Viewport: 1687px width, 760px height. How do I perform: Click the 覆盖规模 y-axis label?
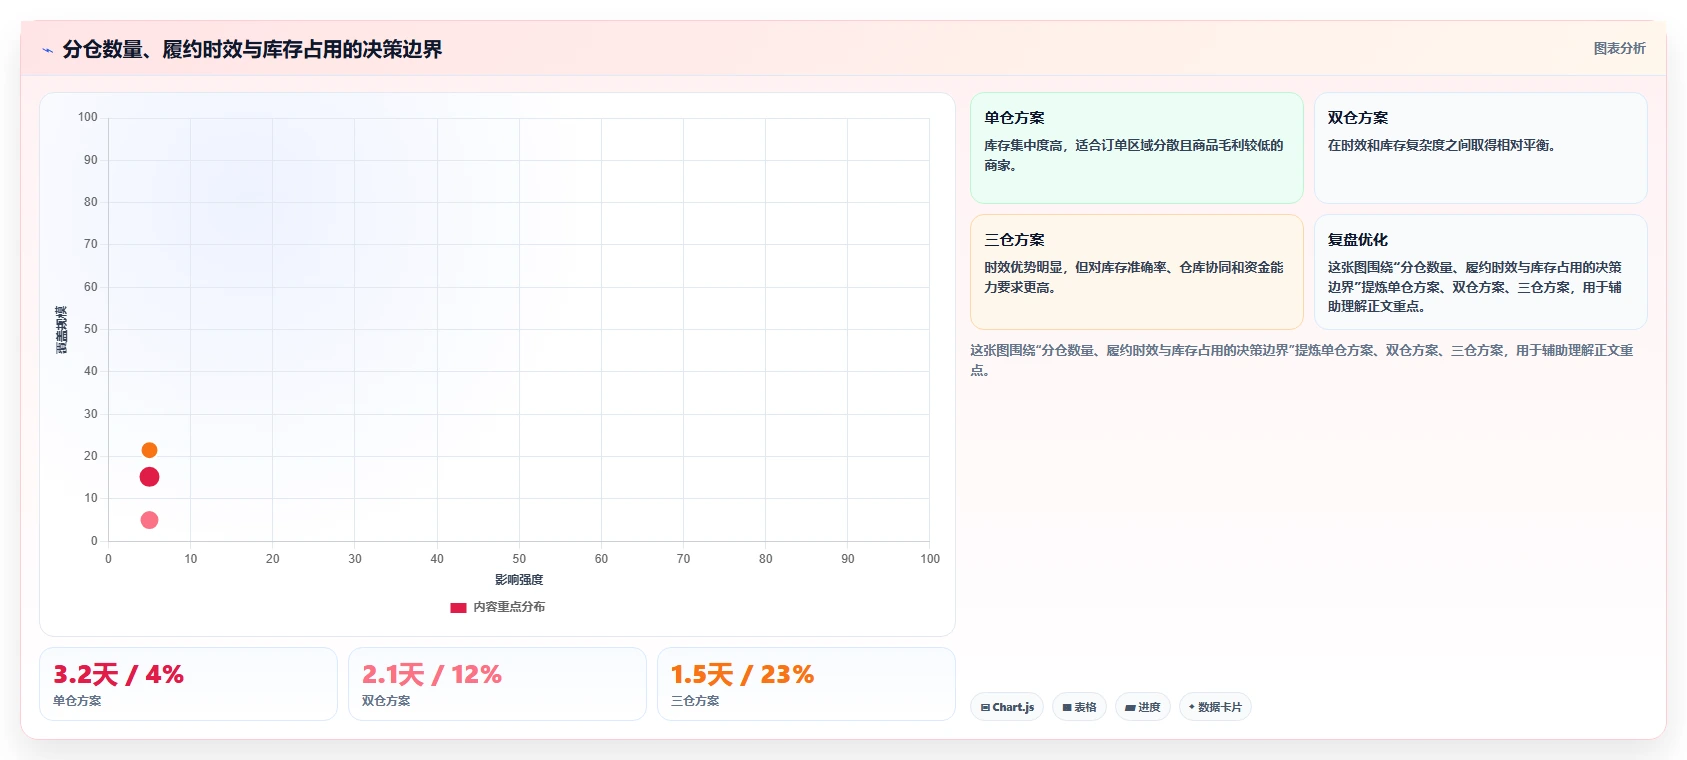(x=62, y=329)
